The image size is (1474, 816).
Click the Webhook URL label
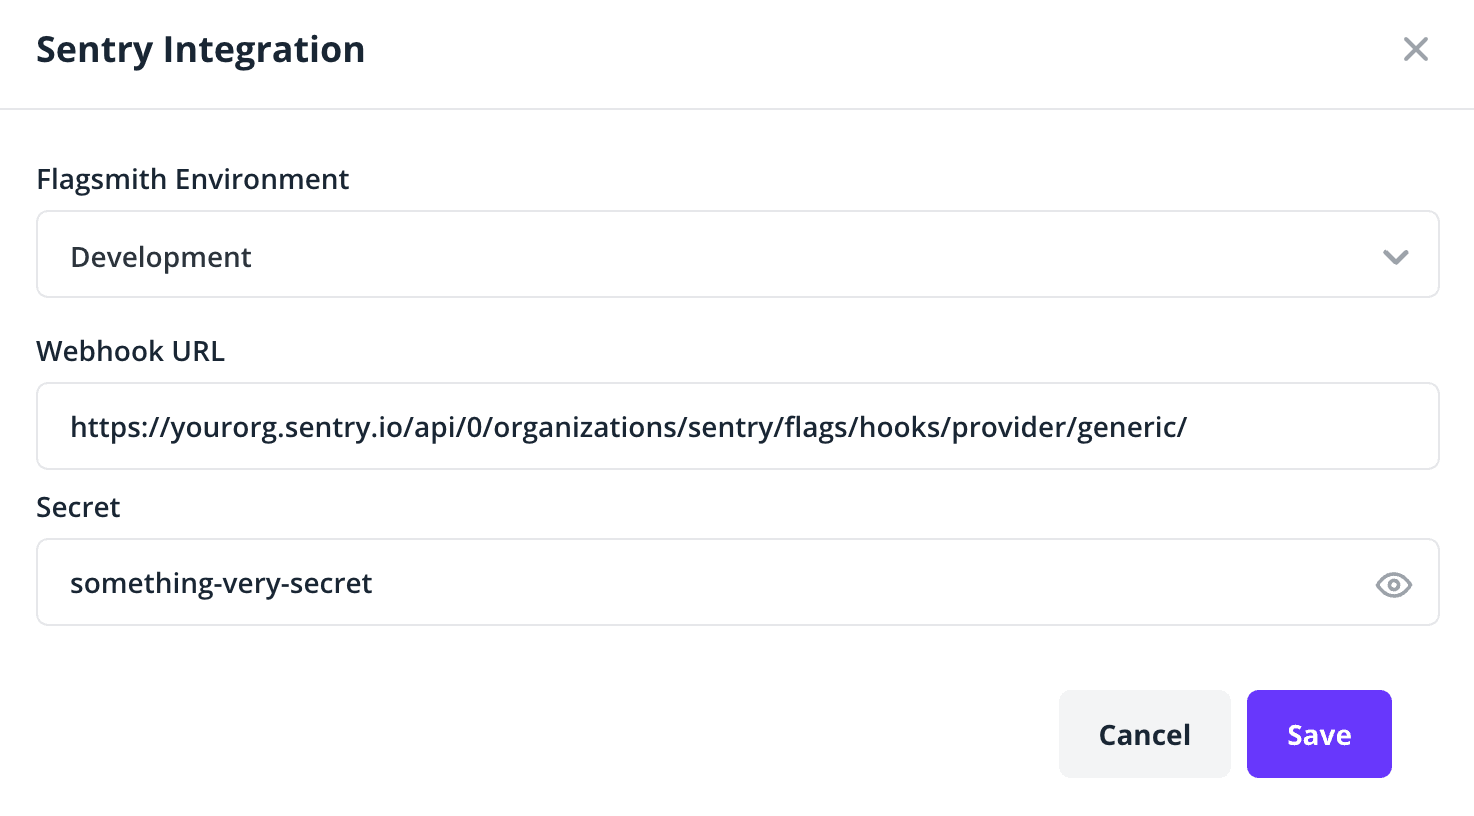[x=130, y=351]
